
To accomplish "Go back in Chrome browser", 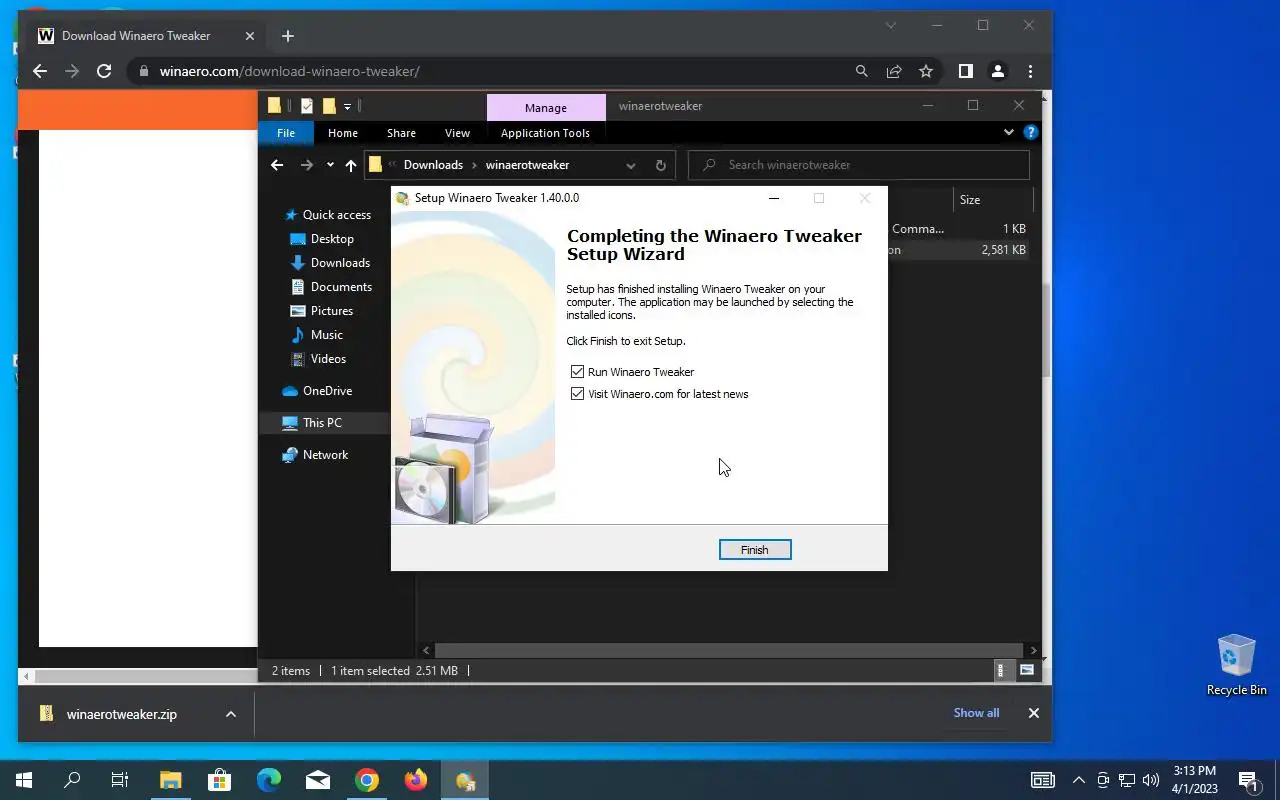I will point(40,71).
